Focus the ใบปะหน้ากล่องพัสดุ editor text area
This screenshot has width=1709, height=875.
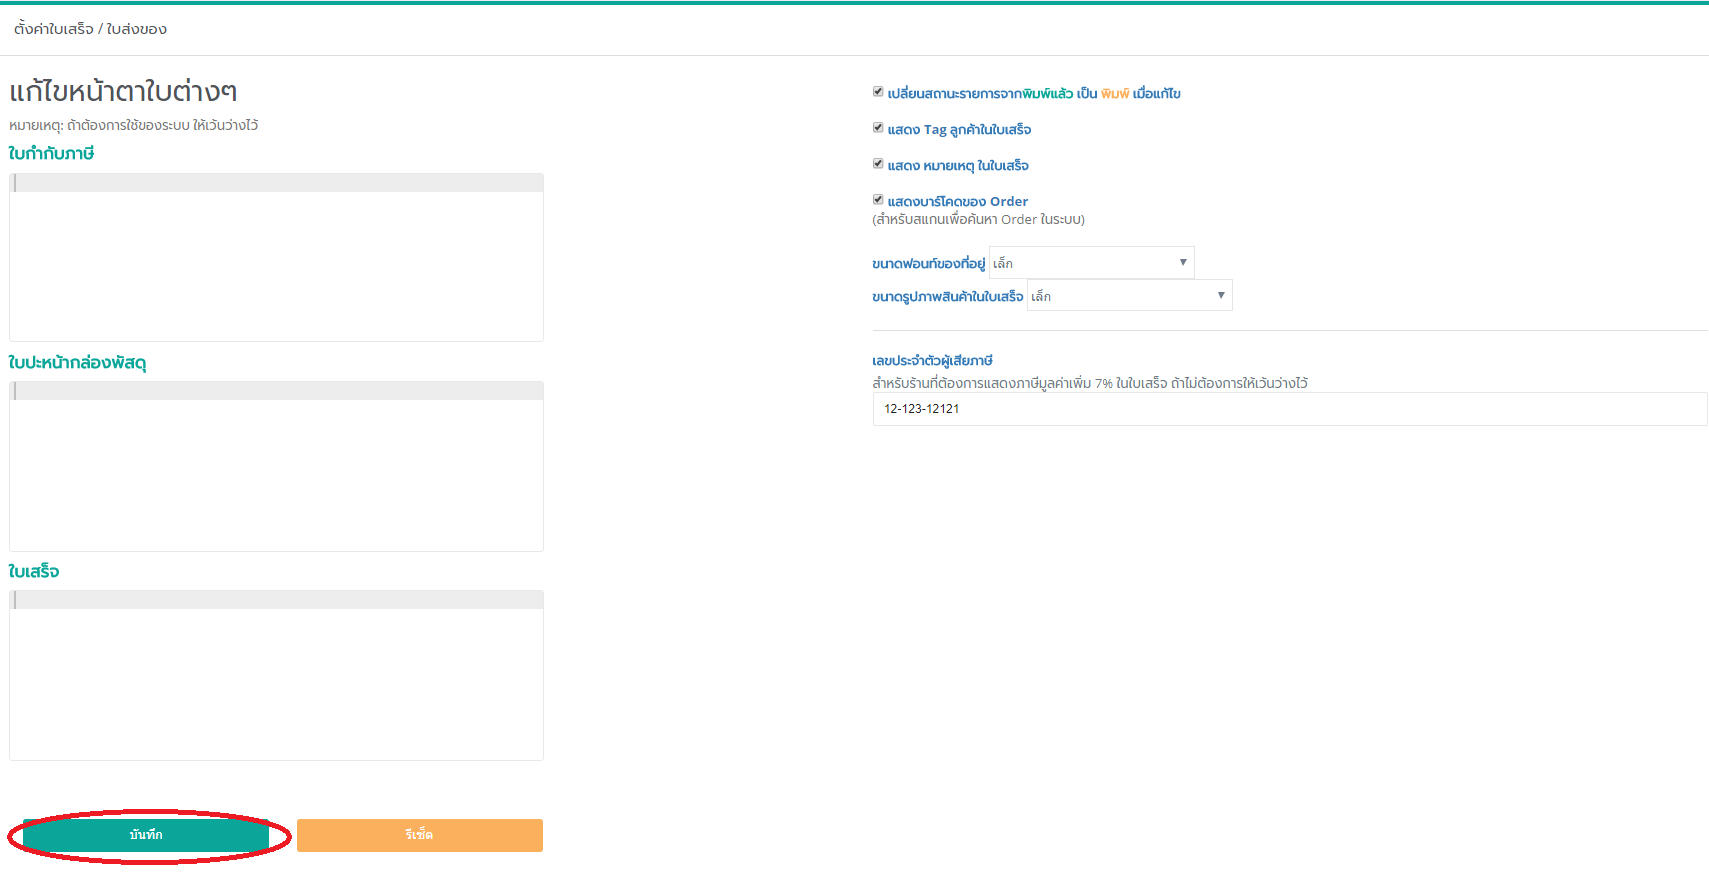tap(276, 474)
